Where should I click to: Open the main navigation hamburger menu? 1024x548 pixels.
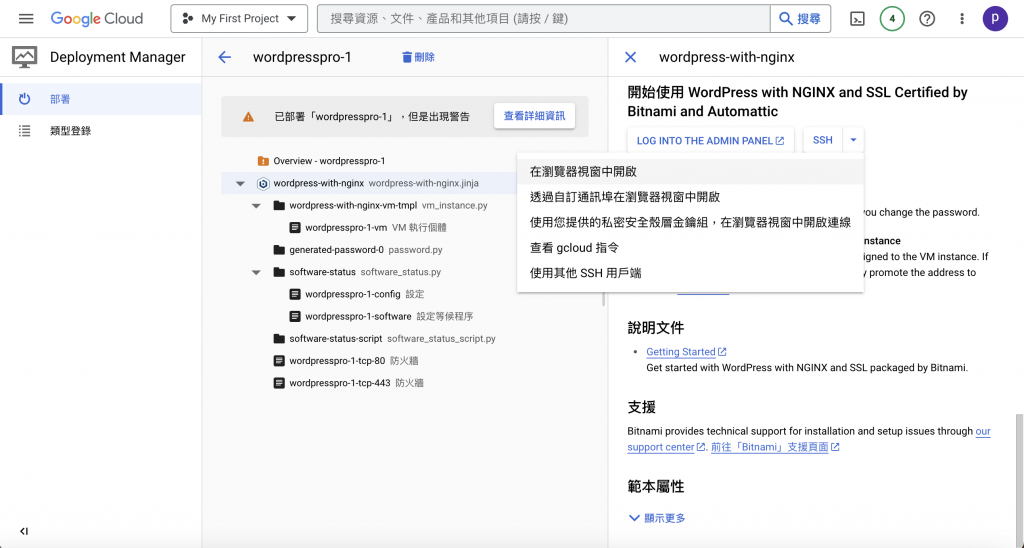click(x=26, y=18)
